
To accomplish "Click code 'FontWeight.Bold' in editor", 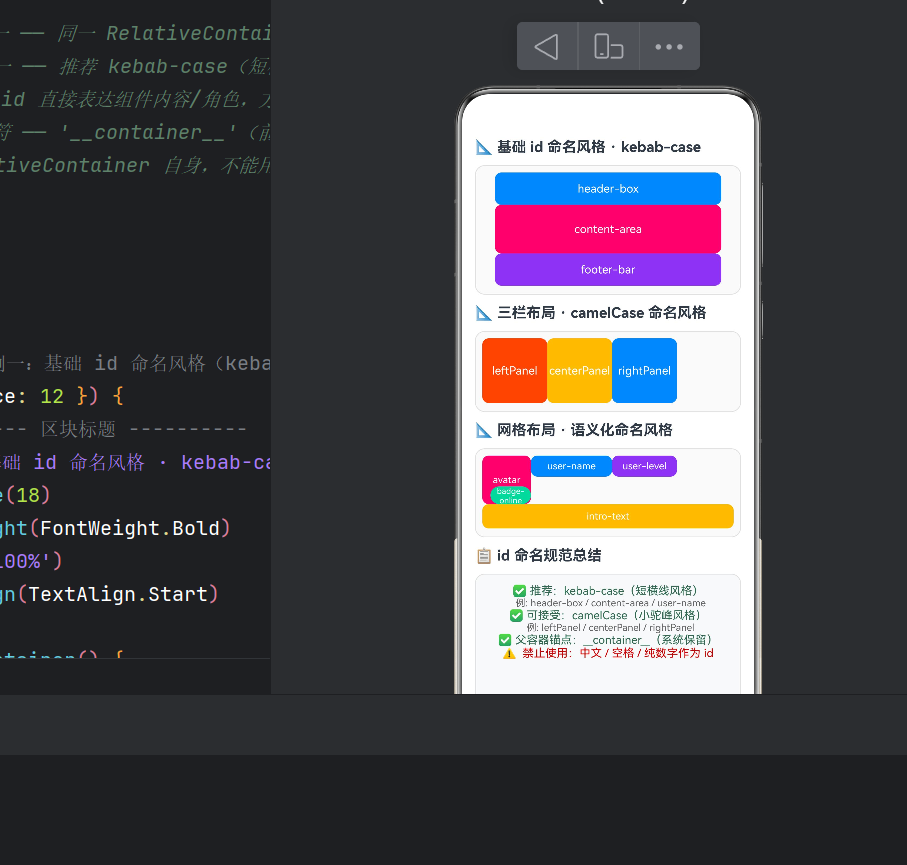I will [x=130, y=528].
